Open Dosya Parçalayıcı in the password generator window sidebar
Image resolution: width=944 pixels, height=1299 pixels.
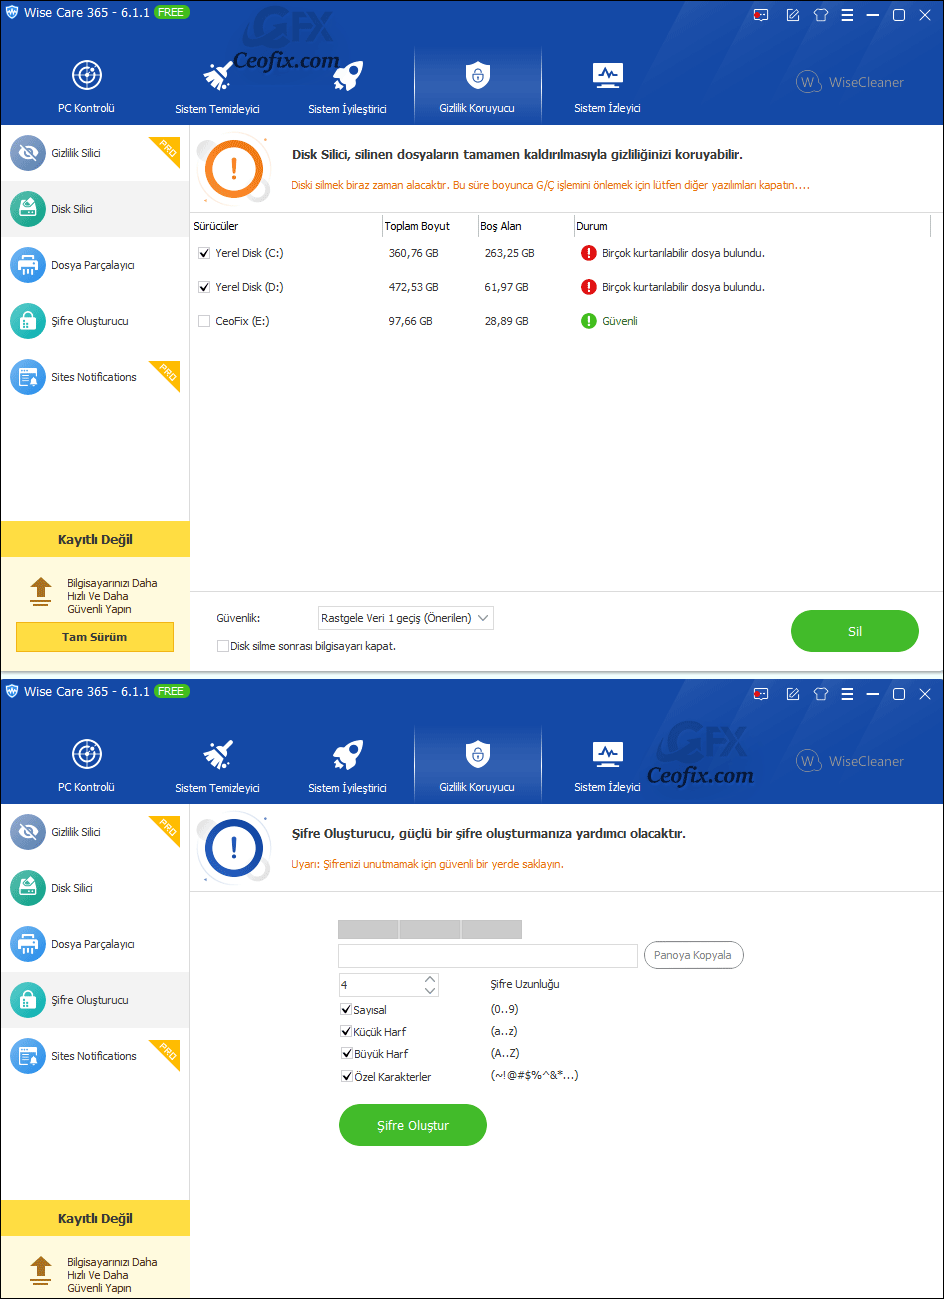pyautogui.click(x=95, y=944)
